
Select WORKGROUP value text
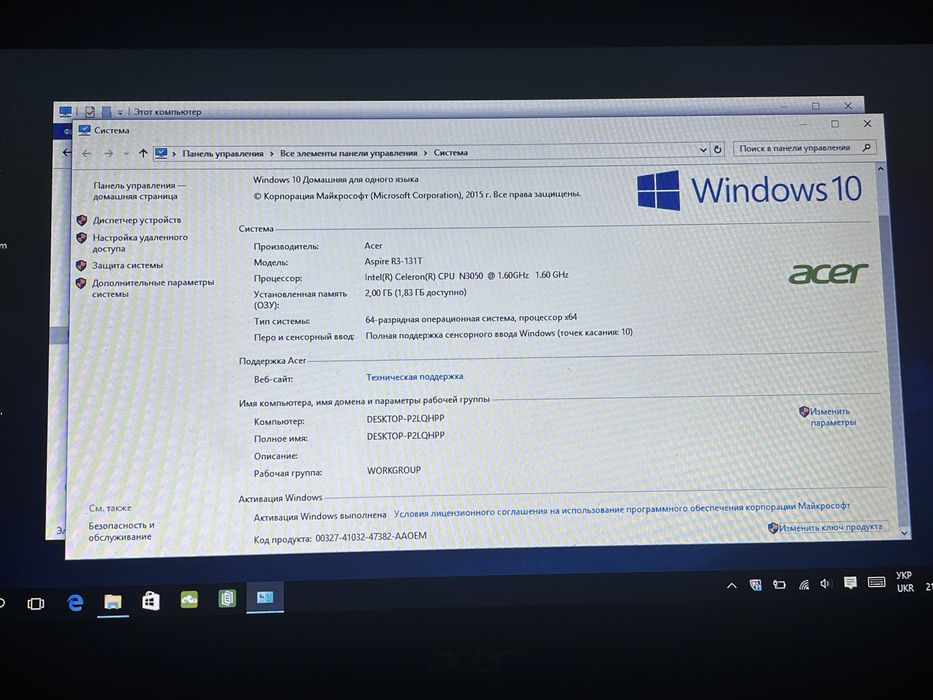point(393,470)
